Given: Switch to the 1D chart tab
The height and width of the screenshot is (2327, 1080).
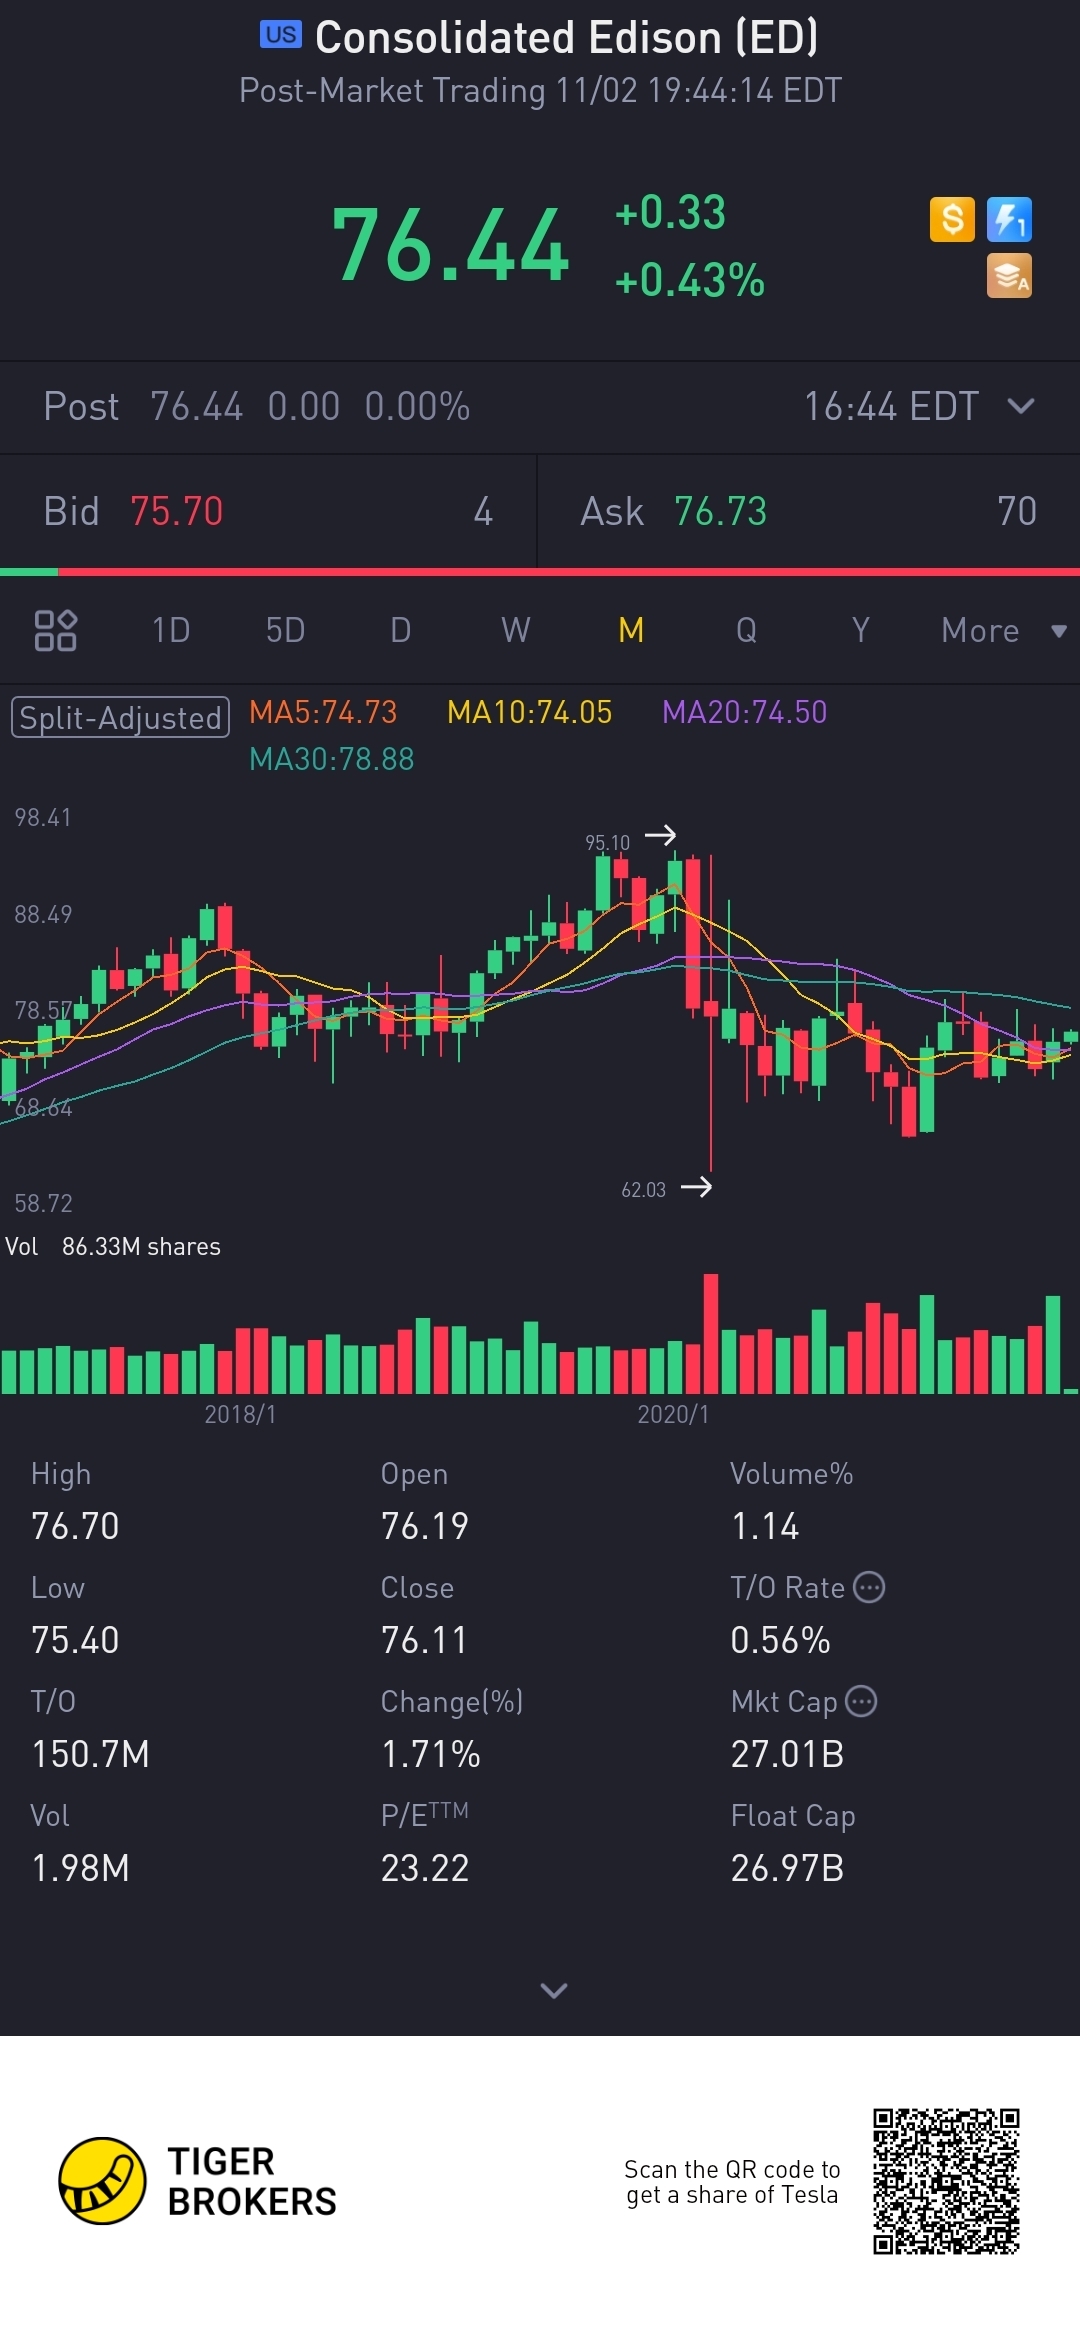Looking at the screenshot, I should point(171,630).
